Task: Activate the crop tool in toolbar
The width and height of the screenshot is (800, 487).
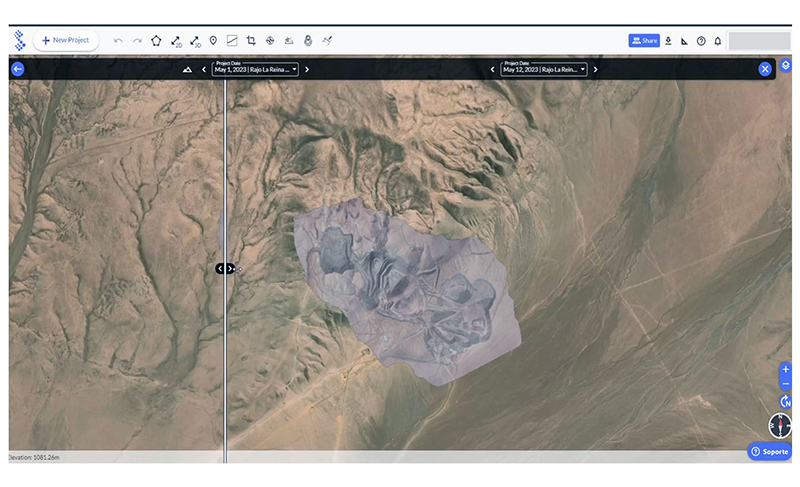Action: click(251, 40)
